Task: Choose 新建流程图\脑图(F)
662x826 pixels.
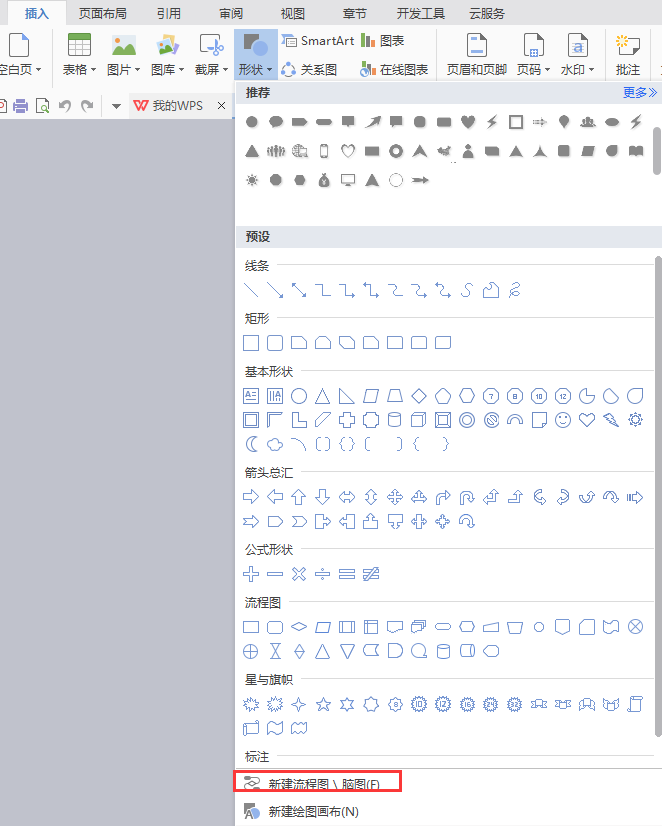Action: coord(318,781)
